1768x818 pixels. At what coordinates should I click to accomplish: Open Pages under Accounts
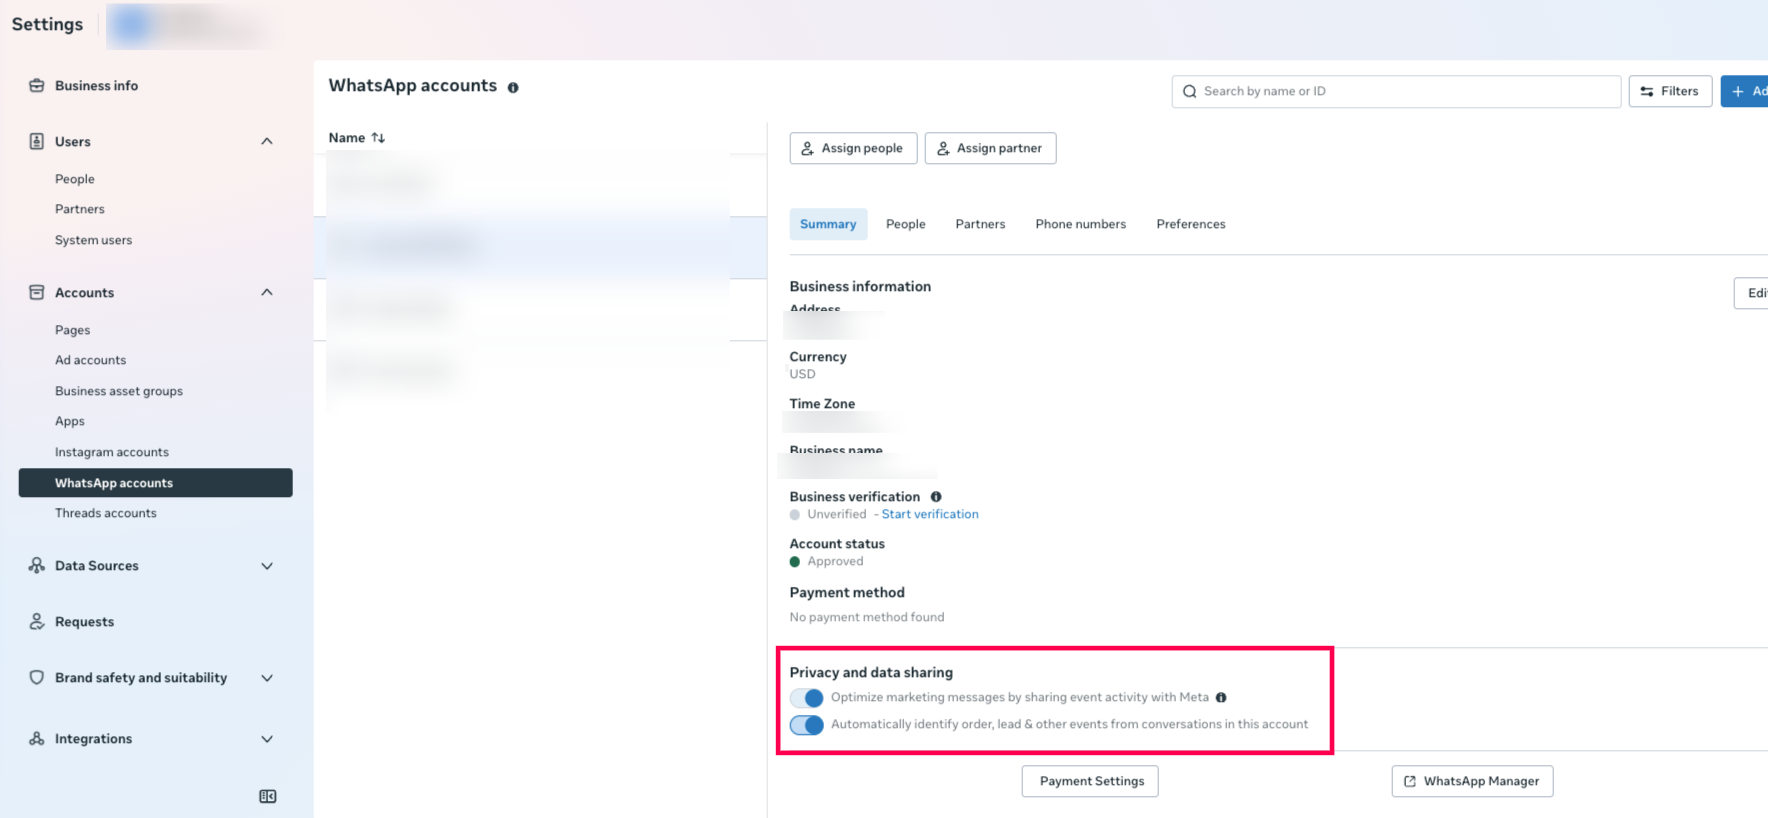point(72,330)
